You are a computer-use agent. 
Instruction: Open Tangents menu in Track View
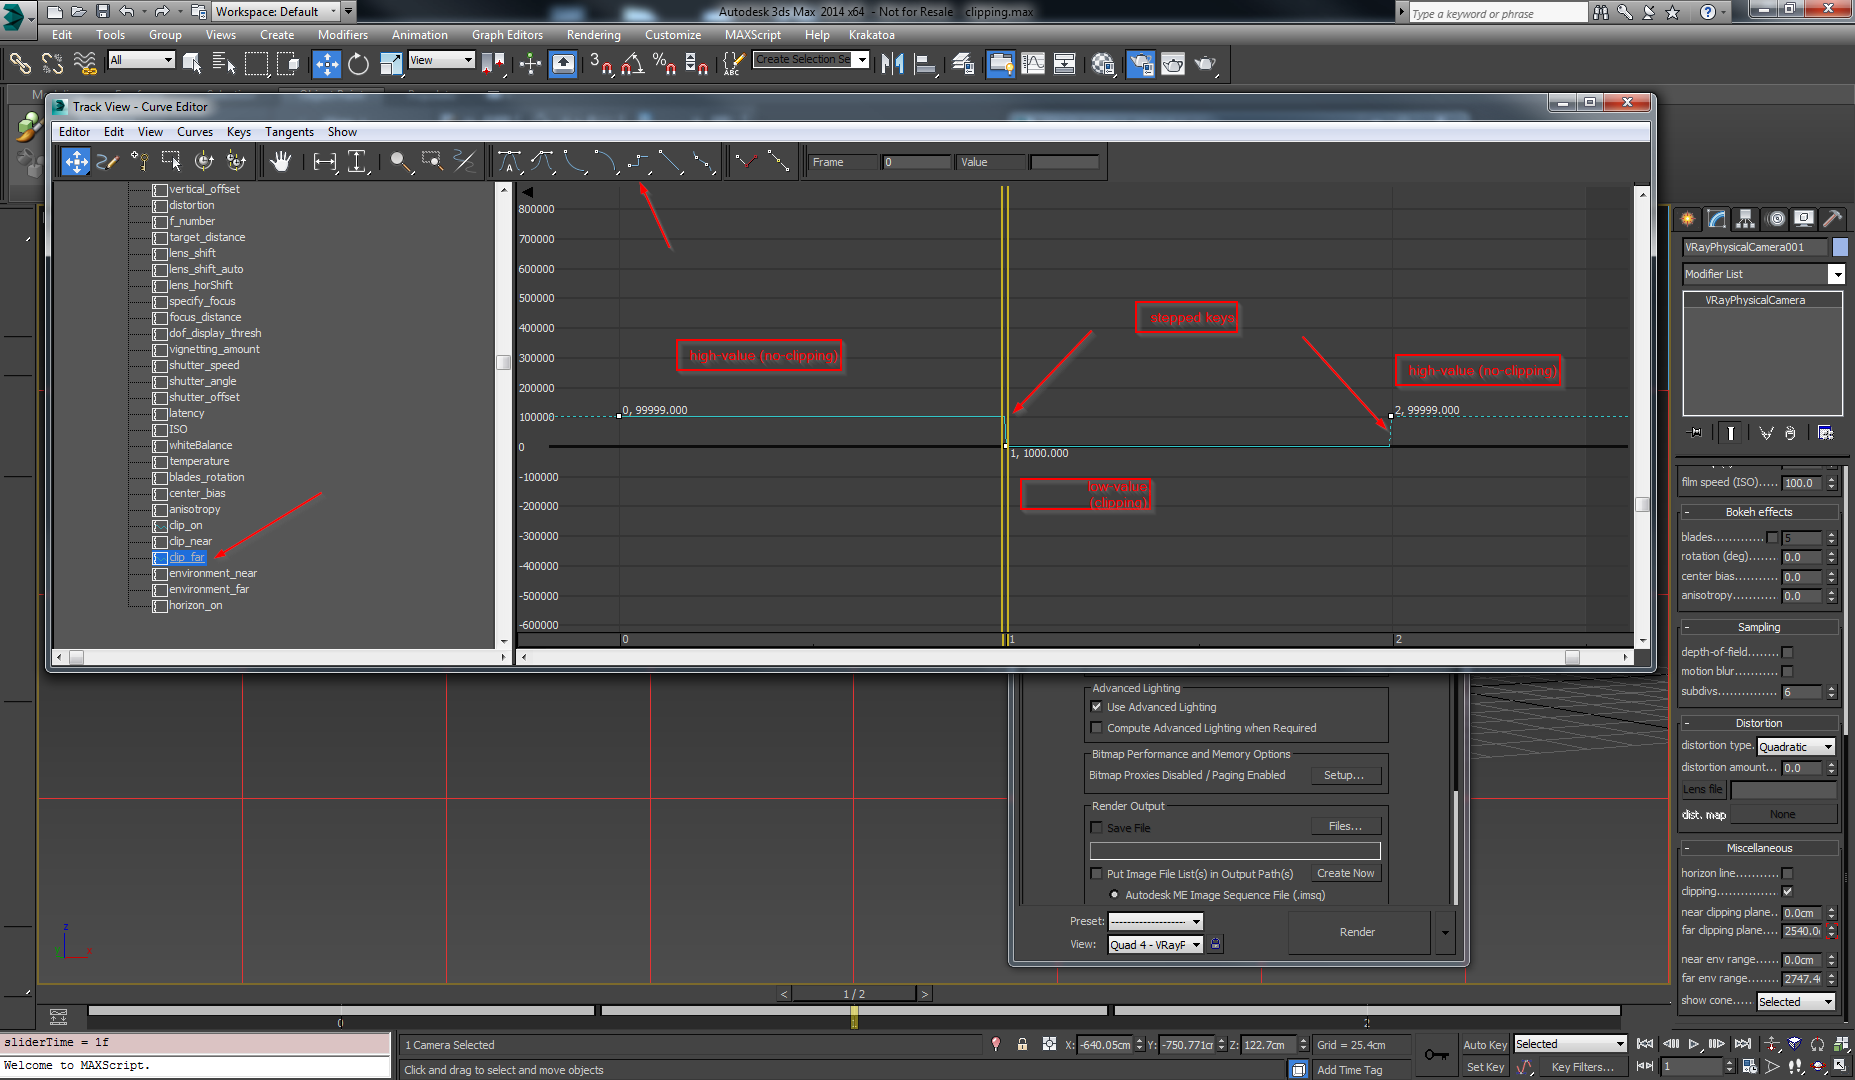pyautogui.click(x=289, y=132)
